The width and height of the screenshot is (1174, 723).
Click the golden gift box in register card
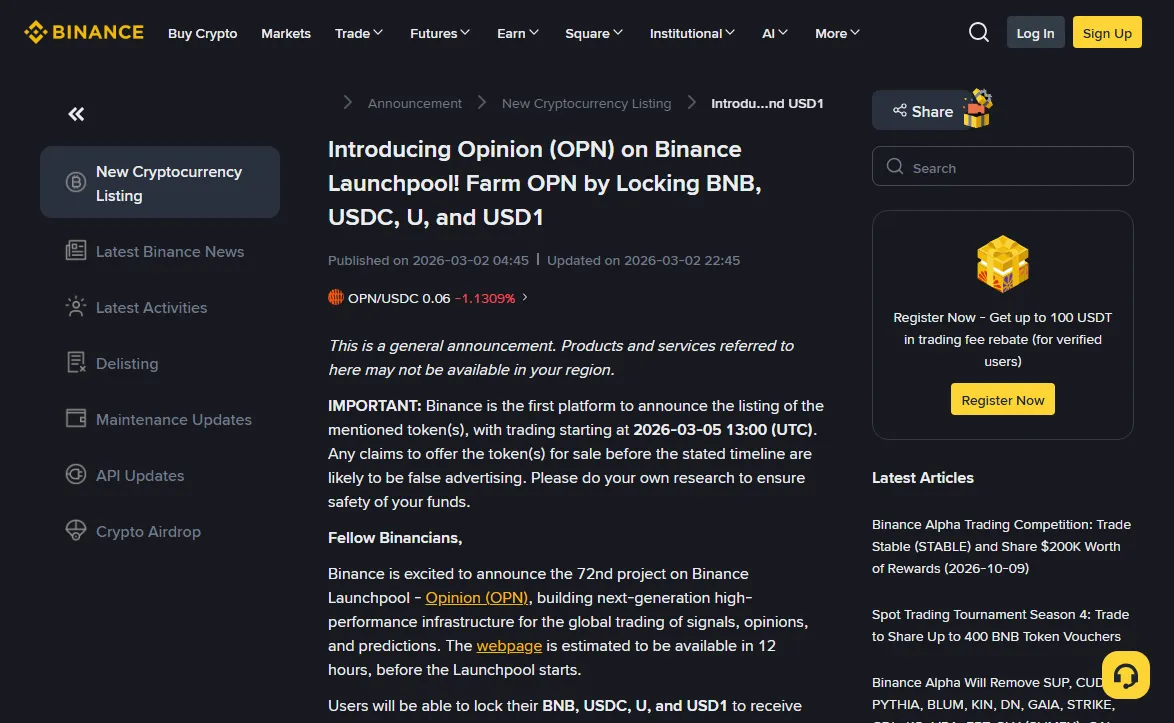tap(1003, 263)
